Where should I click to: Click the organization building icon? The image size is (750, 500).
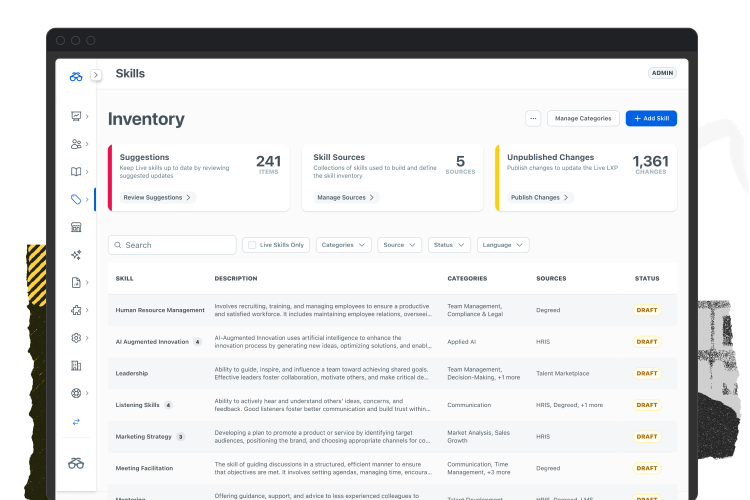coord(76,366)
